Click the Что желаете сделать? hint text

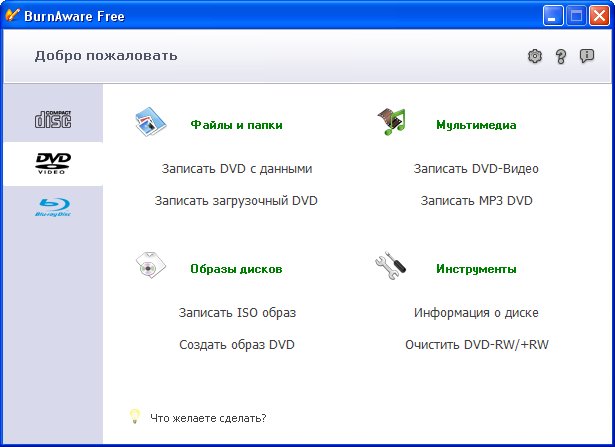[x=208, y=418]
